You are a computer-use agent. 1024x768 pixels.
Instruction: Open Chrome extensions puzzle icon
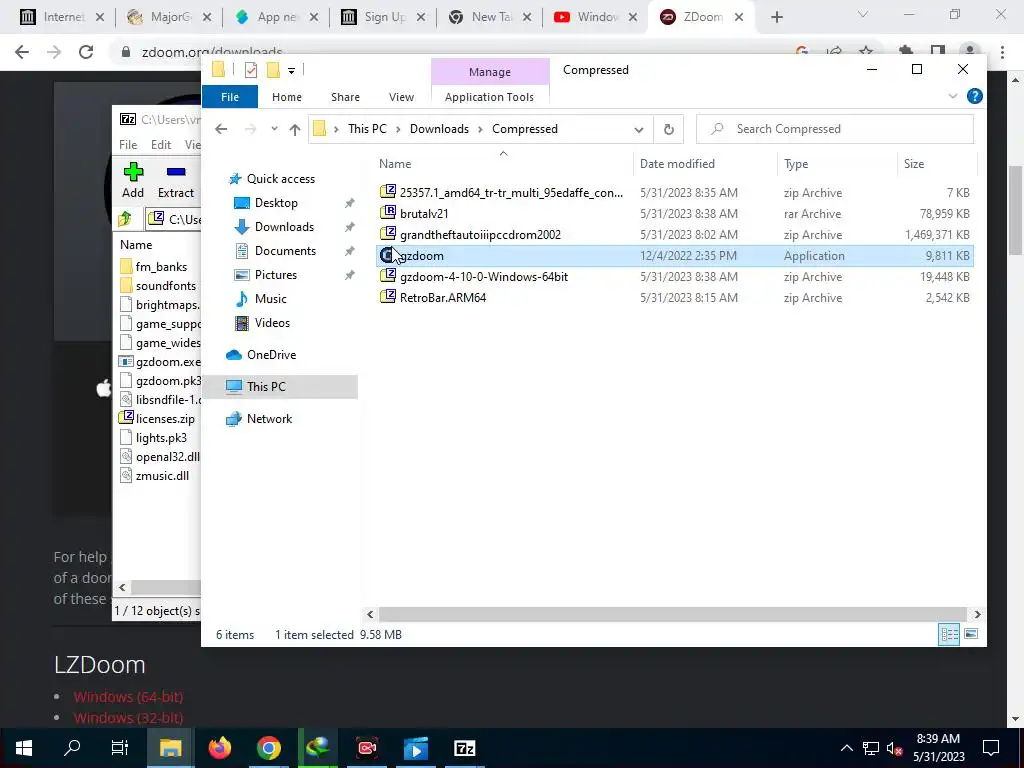click(906, 51)
